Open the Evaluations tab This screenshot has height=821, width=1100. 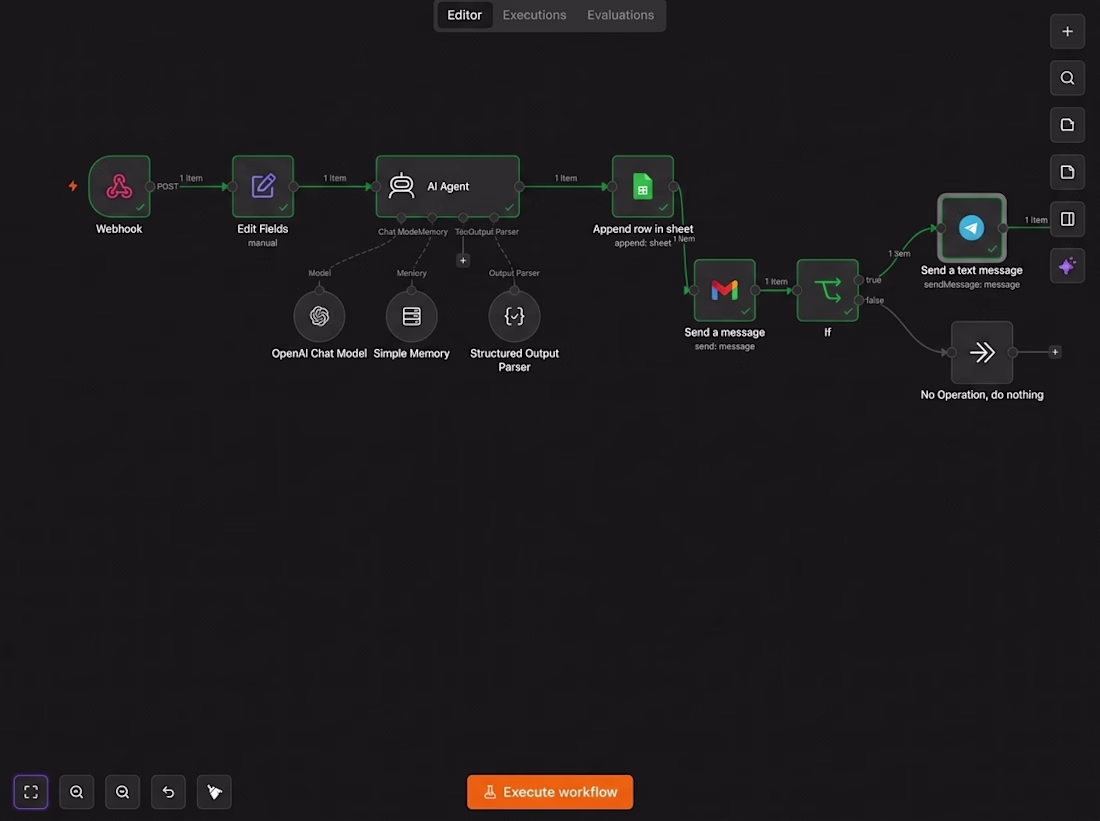click(620, 15)
